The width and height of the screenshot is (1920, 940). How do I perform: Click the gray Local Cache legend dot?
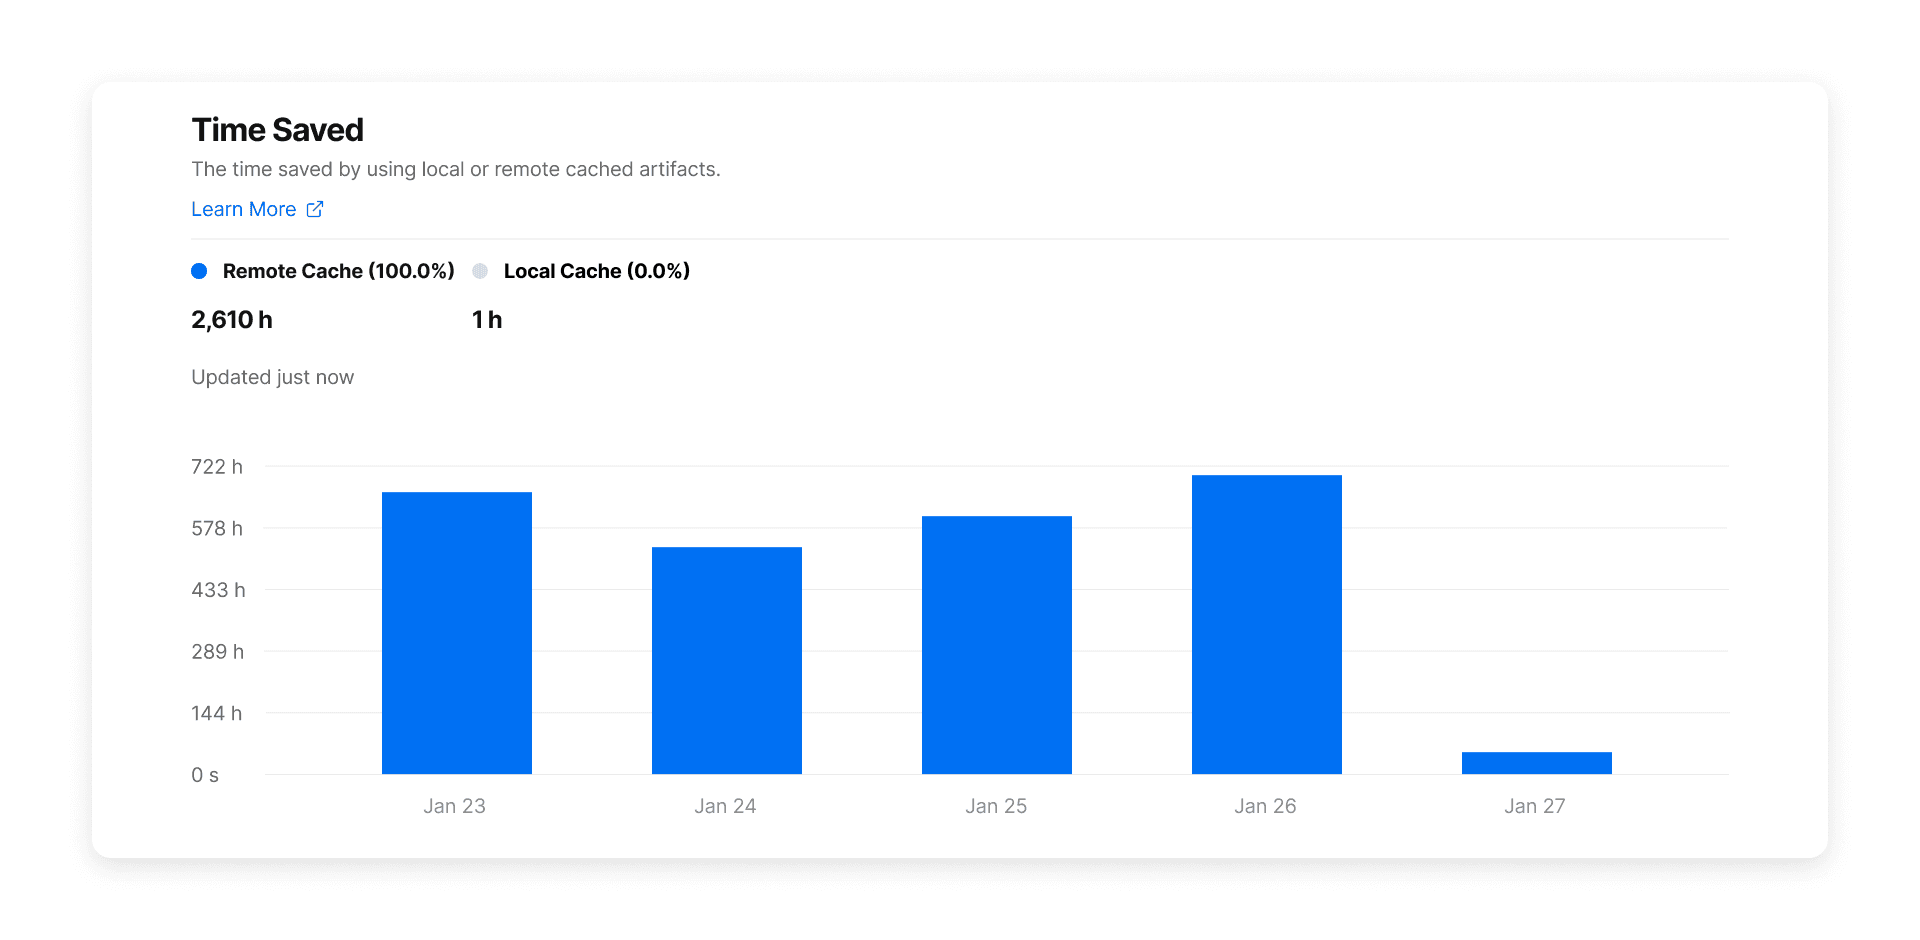point(479,270)
